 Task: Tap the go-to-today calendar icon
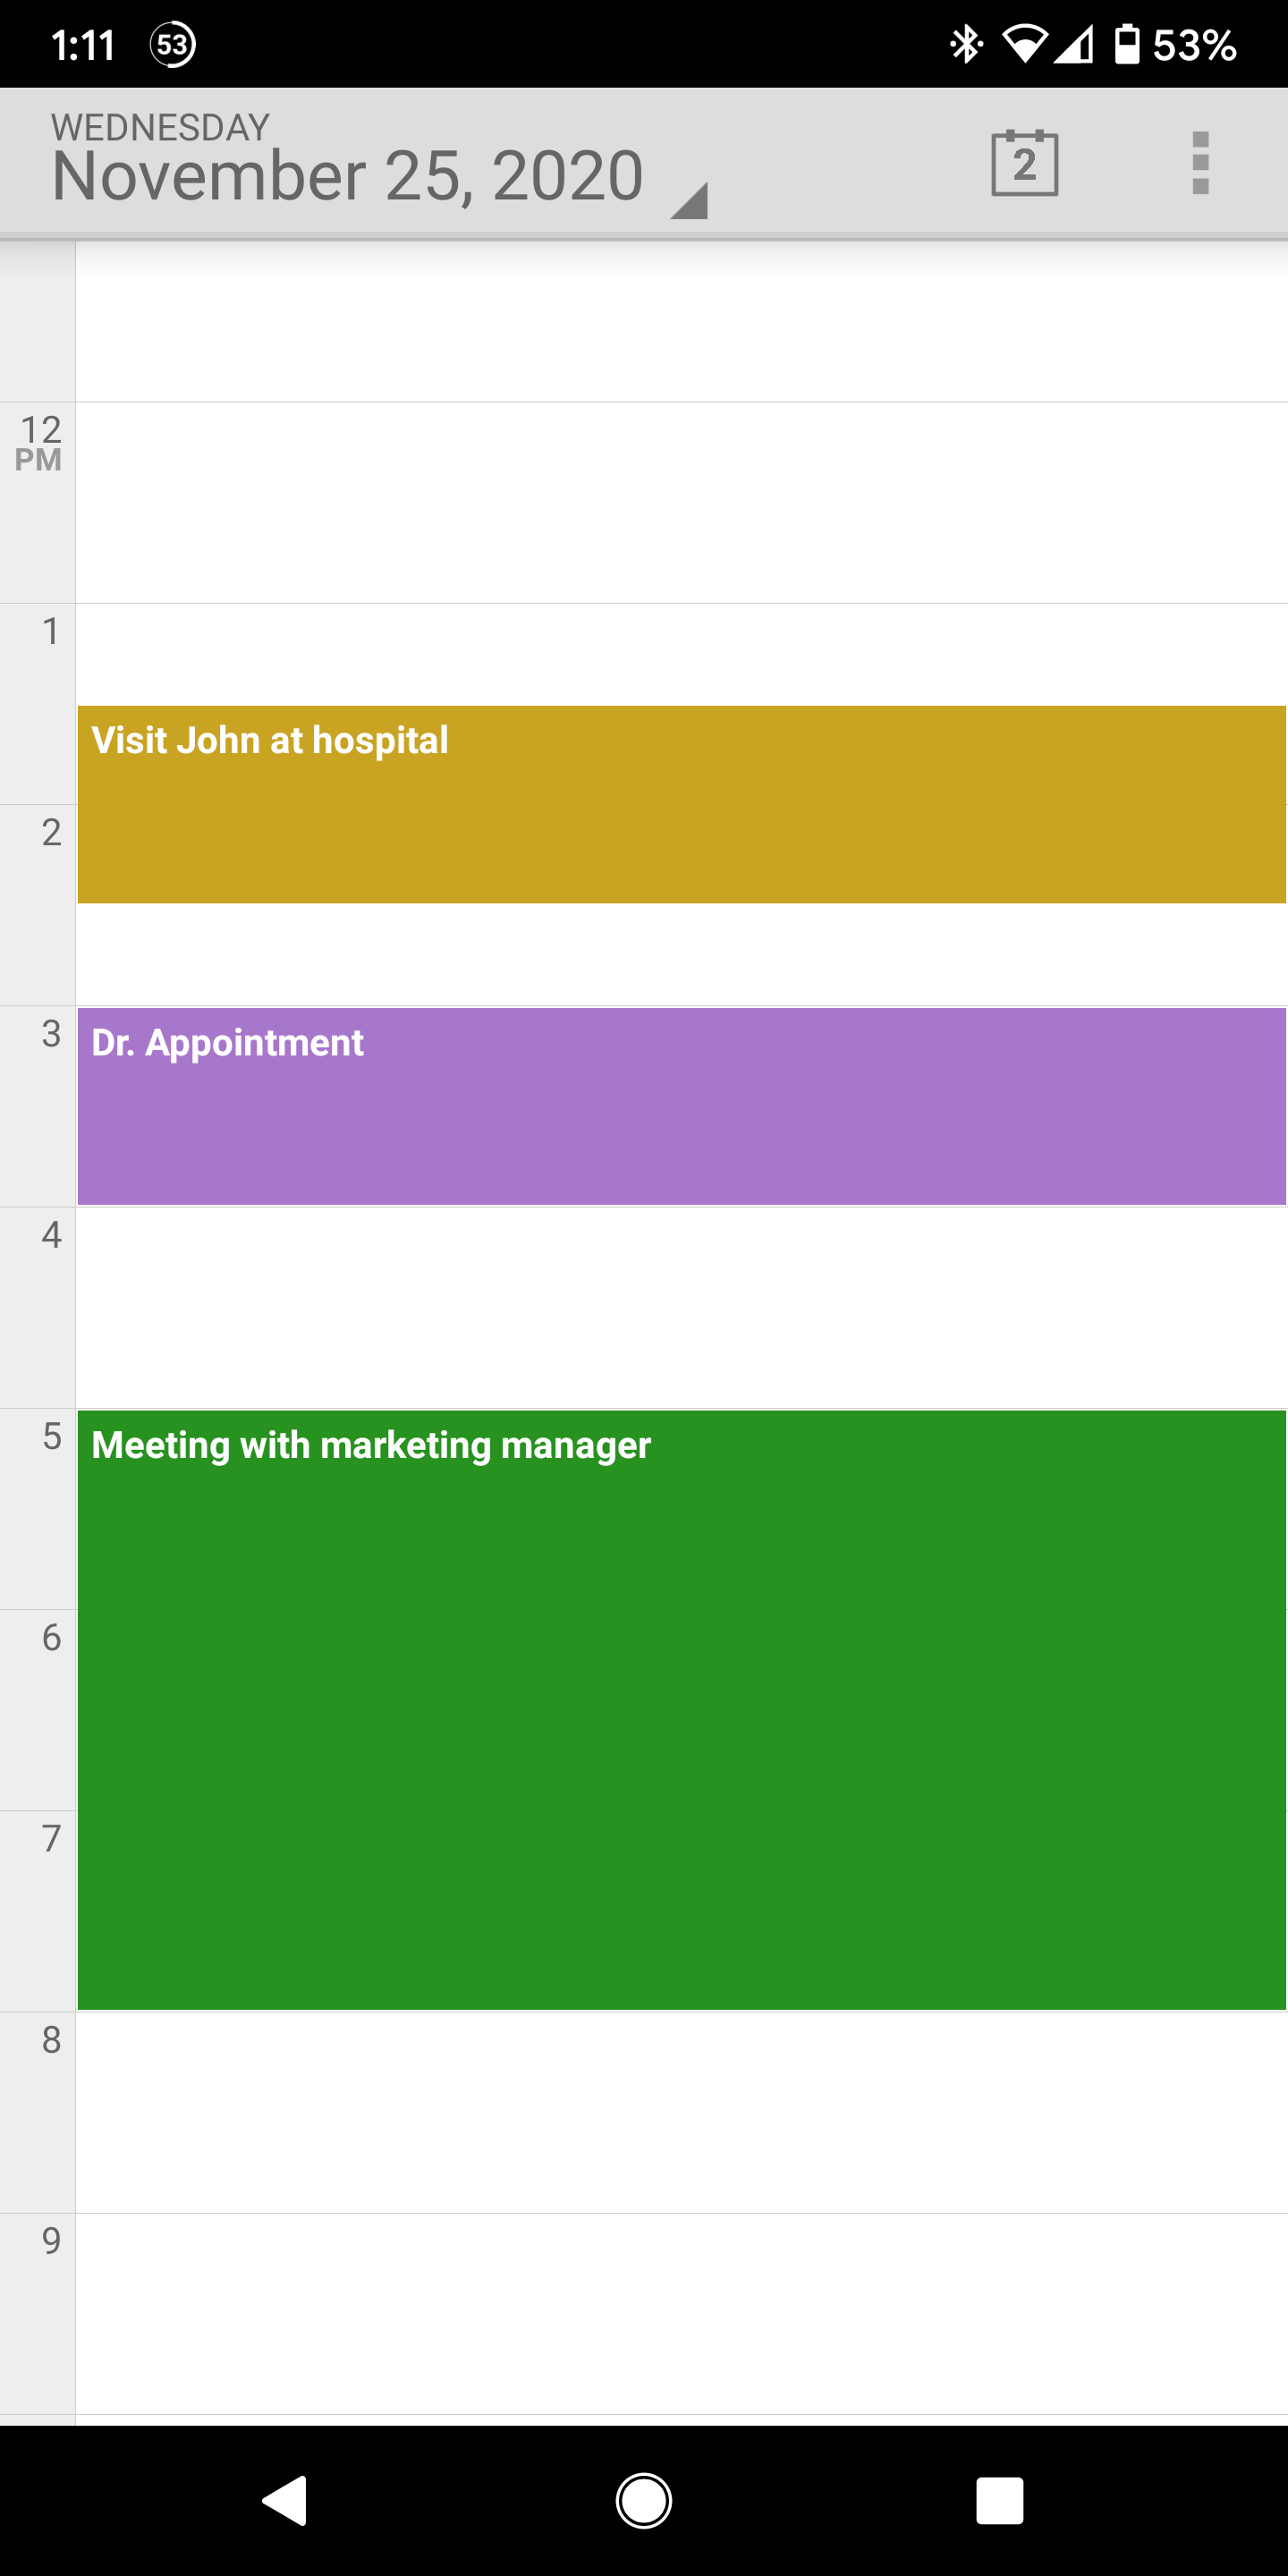click(x=1024, y=163)
